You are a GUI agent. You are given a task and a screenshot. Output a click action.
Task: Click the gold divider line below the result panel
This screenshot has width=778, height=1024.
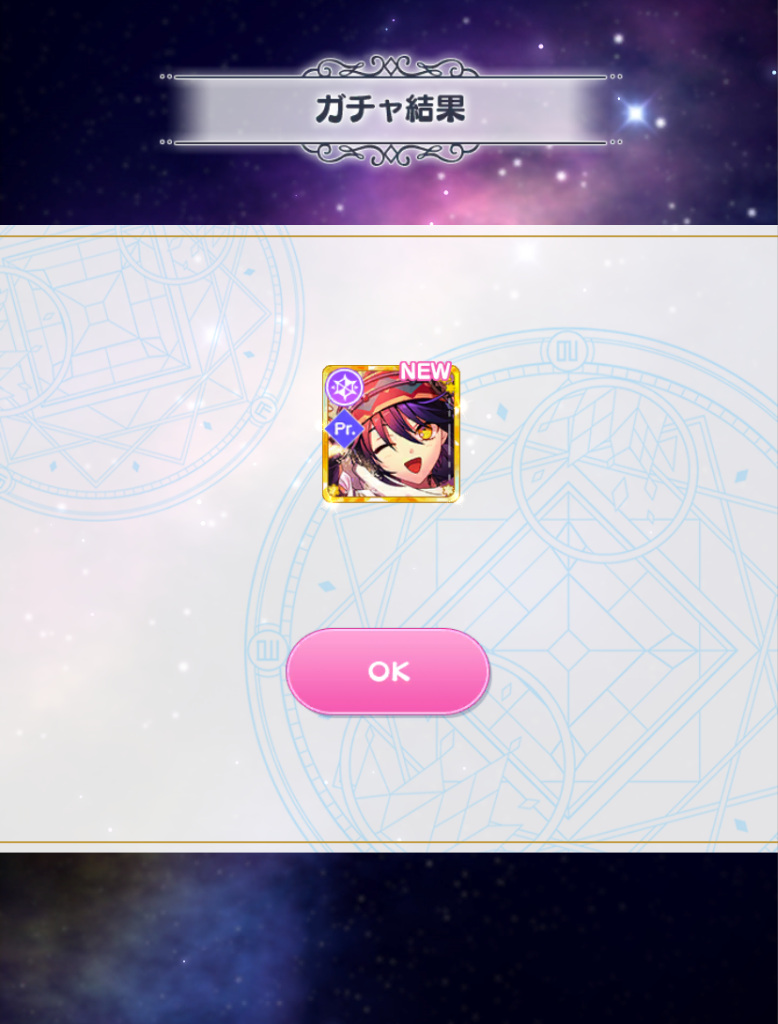389,842
